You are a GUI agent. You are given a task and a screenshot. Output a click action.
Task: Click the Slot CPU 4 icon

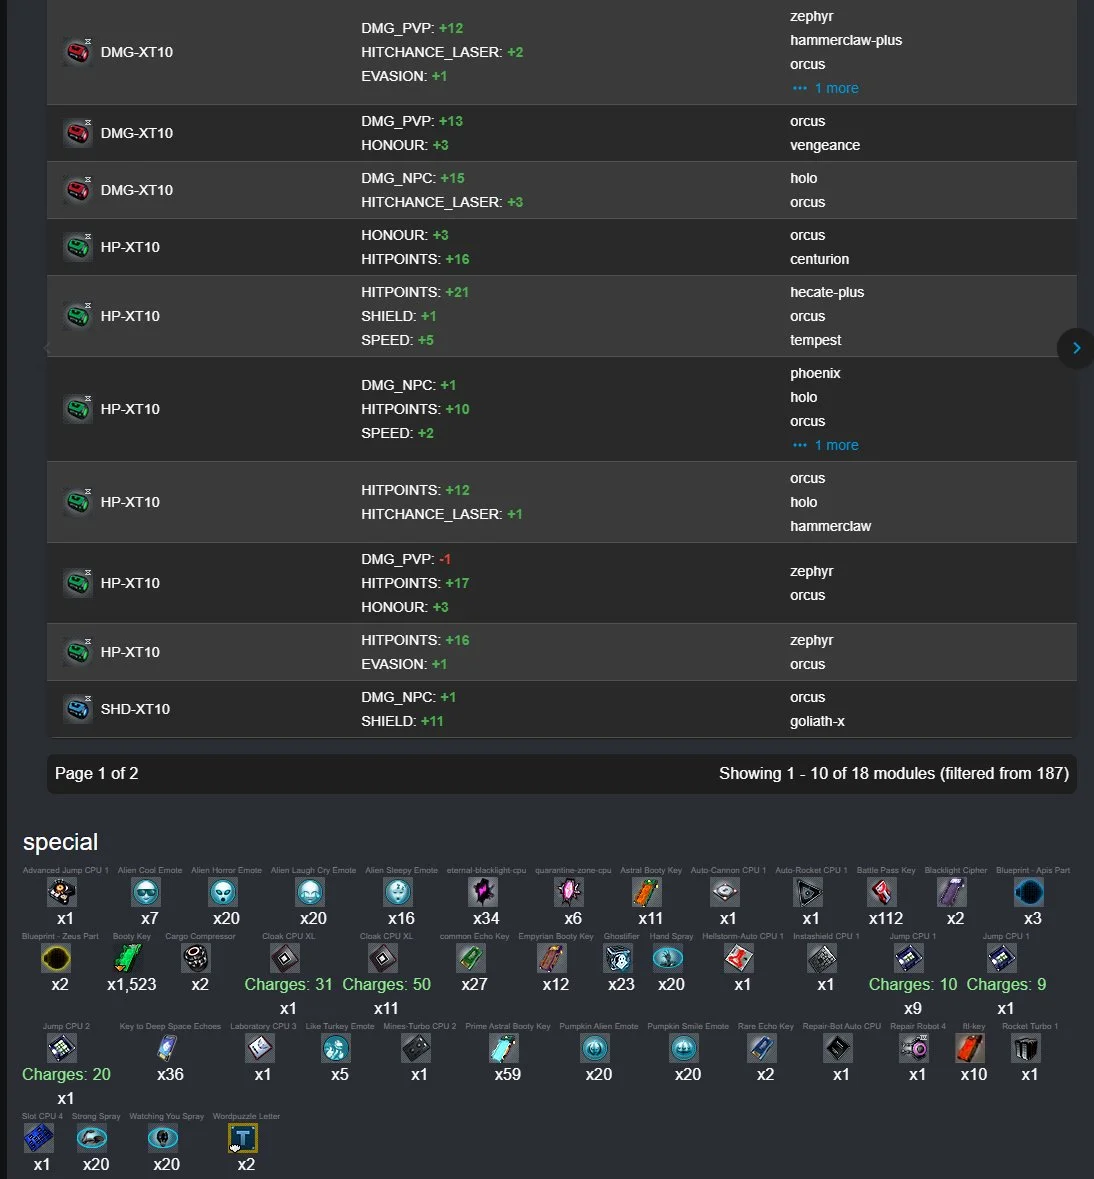point(39,1138)
